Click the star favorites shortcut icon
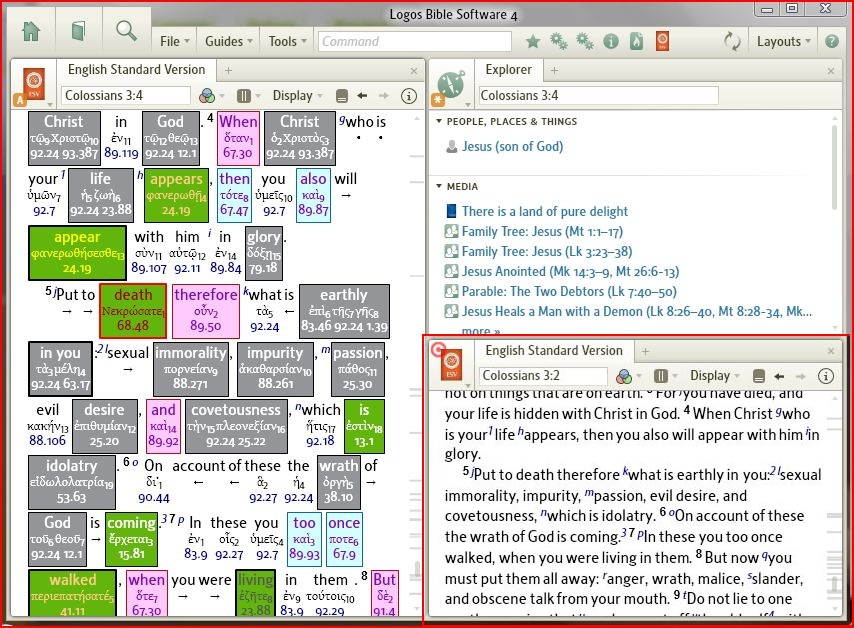 coord(533,41)
